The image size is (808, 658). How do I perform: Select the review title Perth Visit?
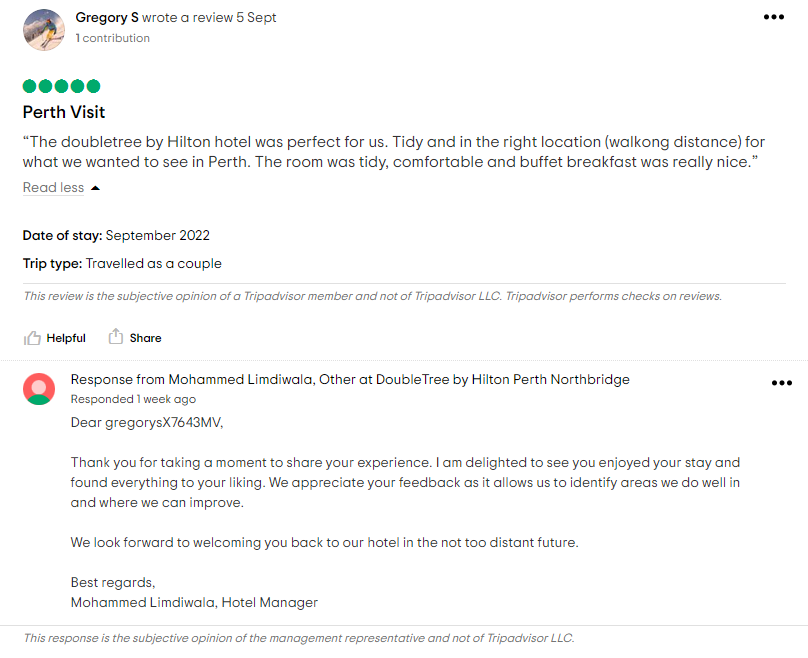(x=63, y=112)
